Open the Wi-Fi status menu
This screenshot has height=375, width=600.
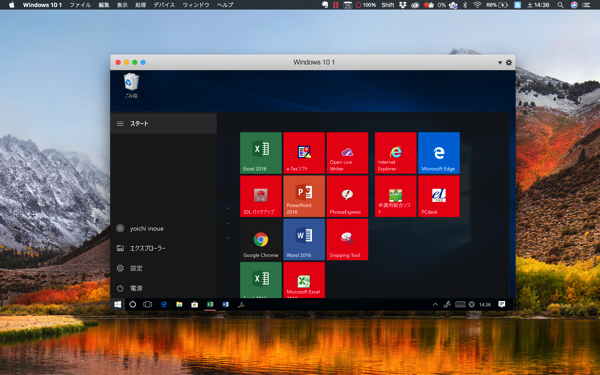click(477, 5)
